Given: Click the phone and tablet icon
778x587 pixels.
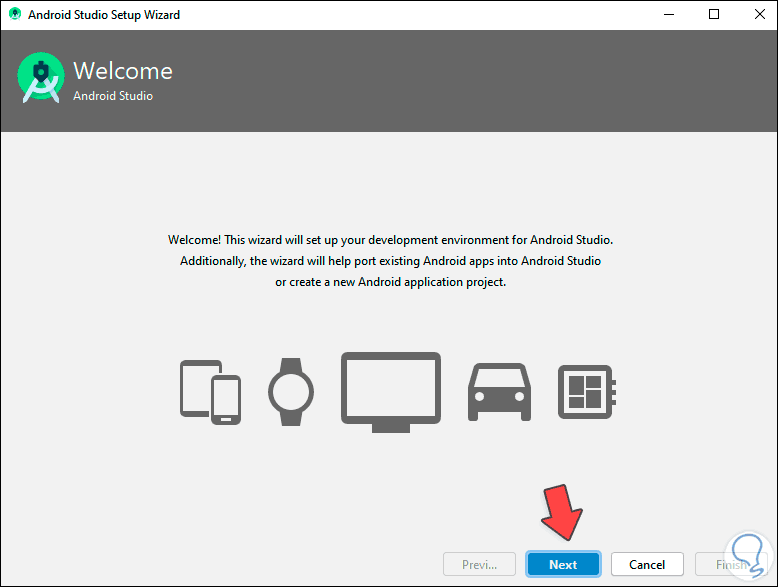Looking at the screenshot, I should 210,392.
